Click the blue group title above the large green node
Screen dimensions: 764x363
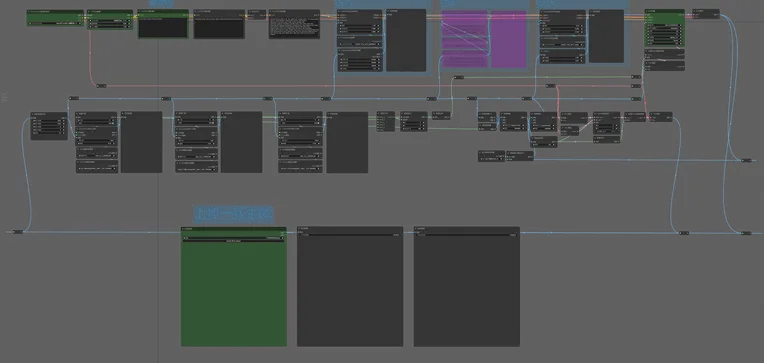(233, 214)
